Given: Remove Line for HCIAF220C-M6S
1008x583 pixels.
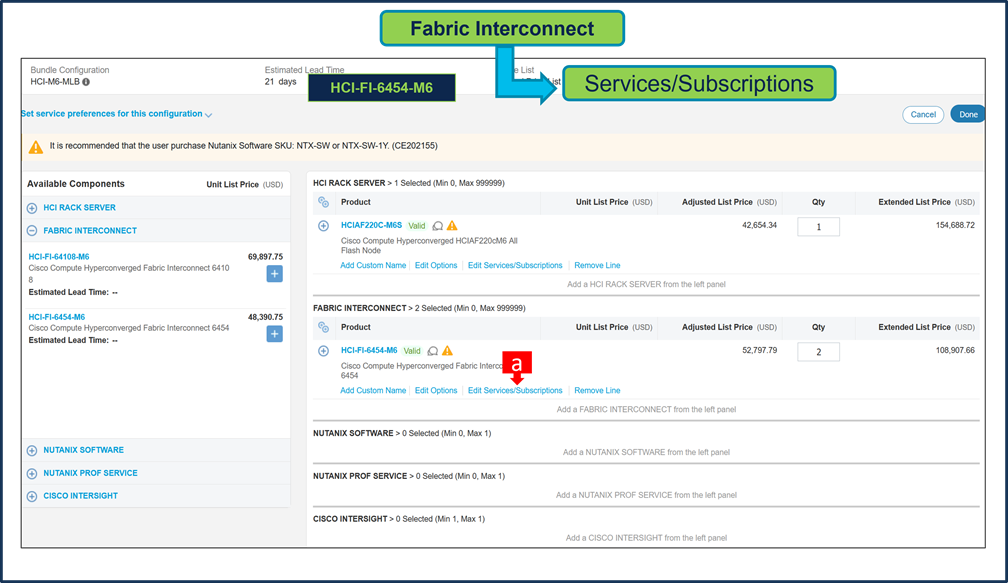Looking at the screenshot, I should pos(597,265).
